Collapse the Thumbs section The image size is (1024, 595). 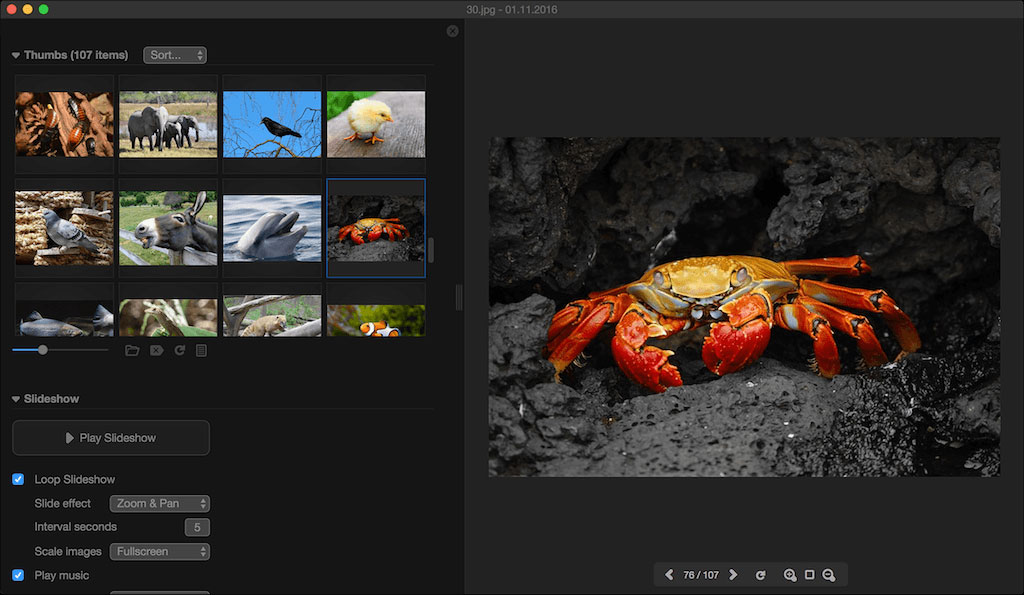pyautogui.click(x=16, y=56)
